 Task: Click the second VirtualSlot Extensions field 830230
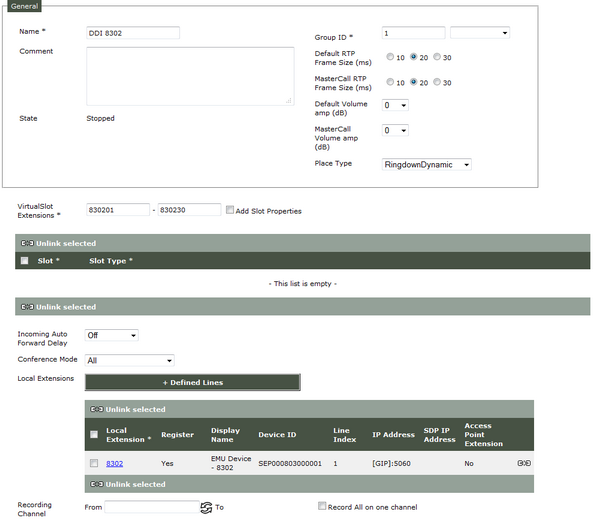[189, 210]
